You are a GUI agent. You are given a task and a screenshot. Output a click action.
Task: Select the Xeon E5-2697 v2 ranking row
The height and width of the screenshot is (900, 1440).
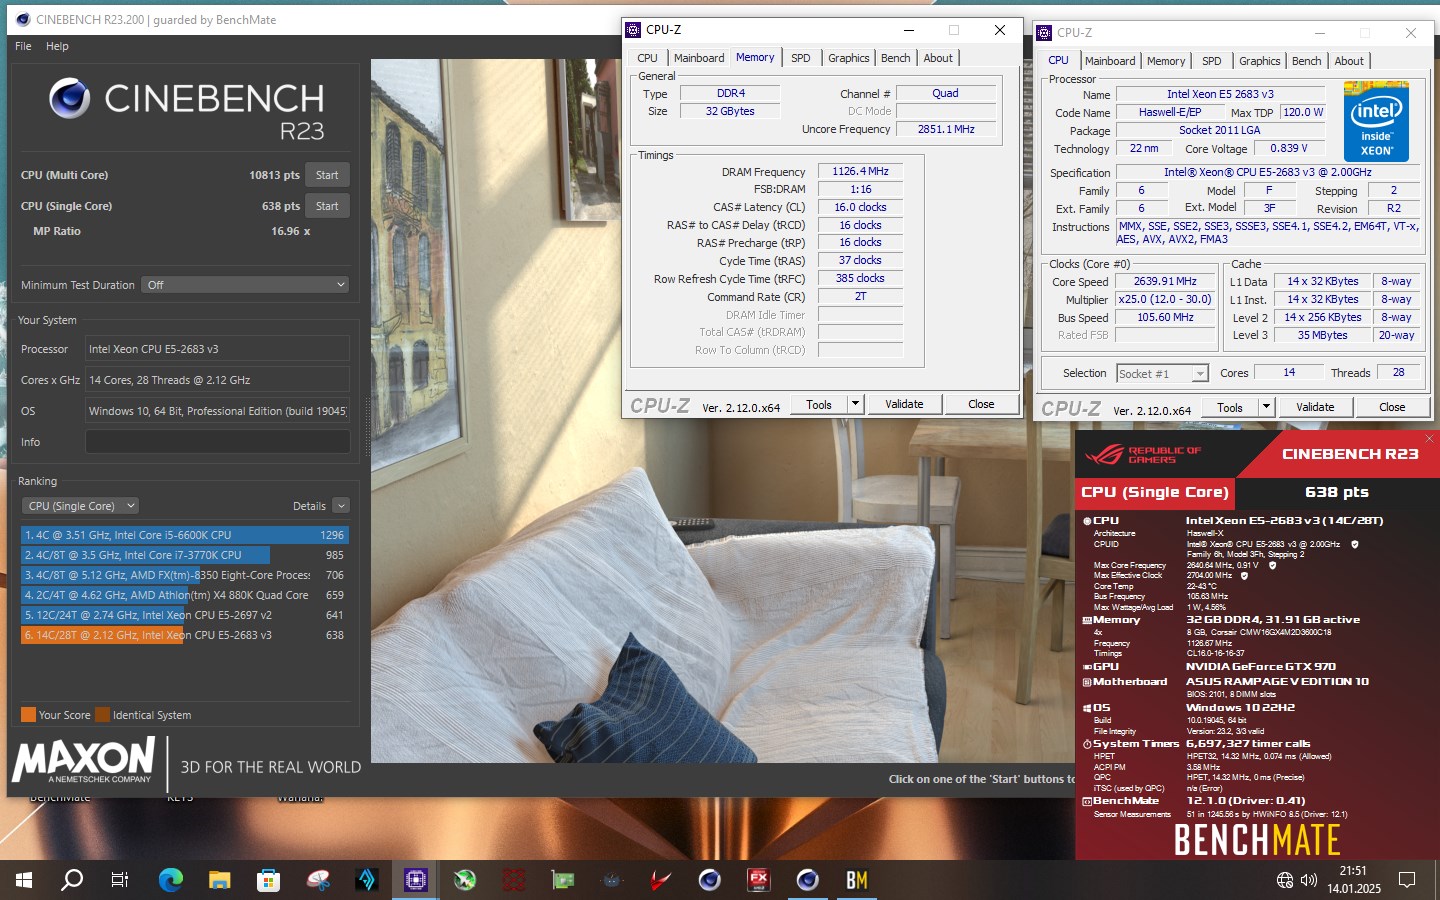point(185,615)
